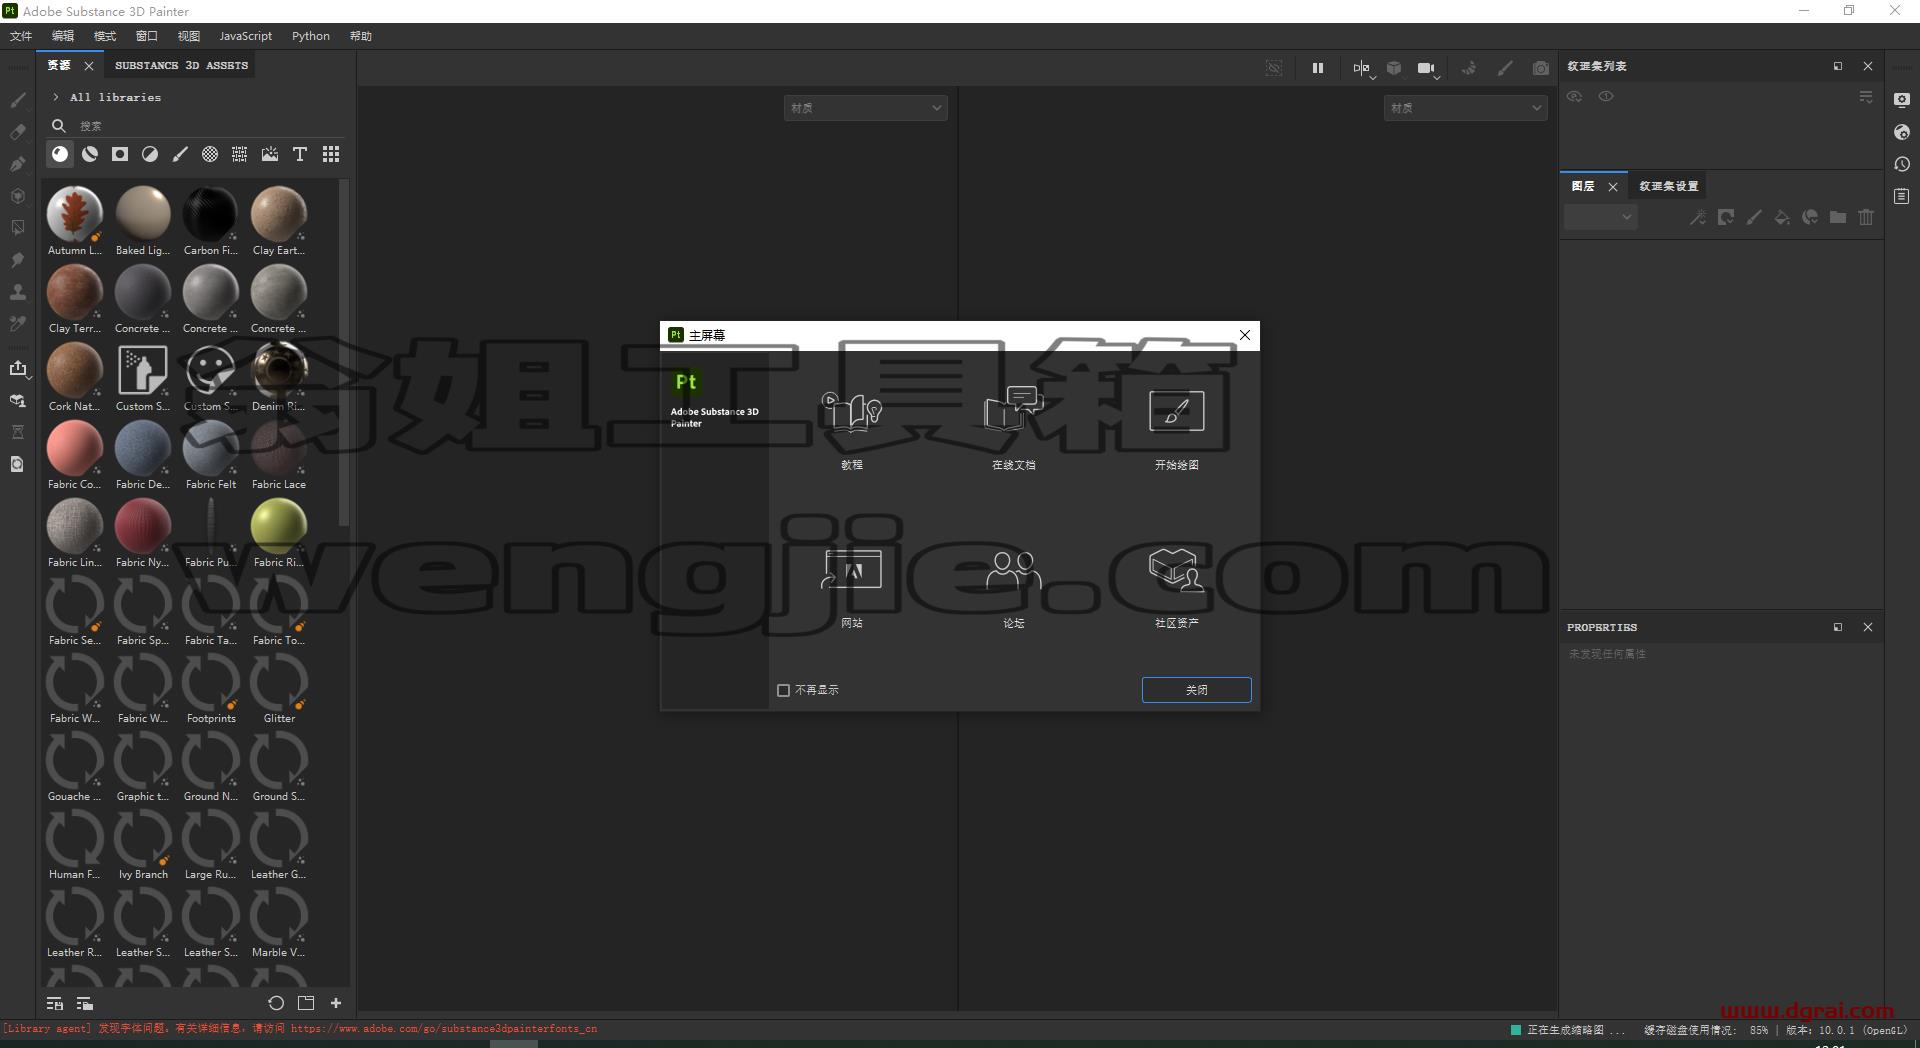Open the left viewport 材质 dropdown
Image resolution: width=1920 pixels, height=1048 pixels.
coord(866,108)
